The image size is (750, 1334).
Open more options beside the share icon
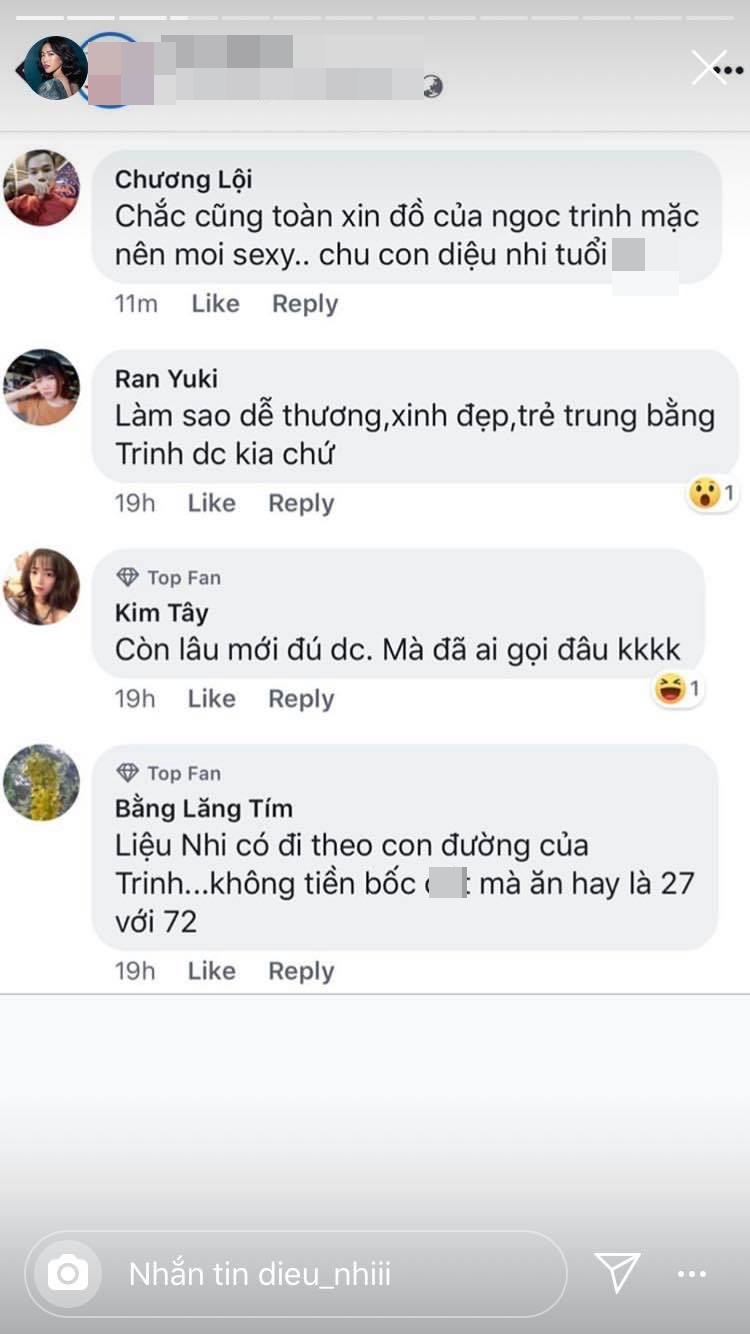coord(692,1274)
